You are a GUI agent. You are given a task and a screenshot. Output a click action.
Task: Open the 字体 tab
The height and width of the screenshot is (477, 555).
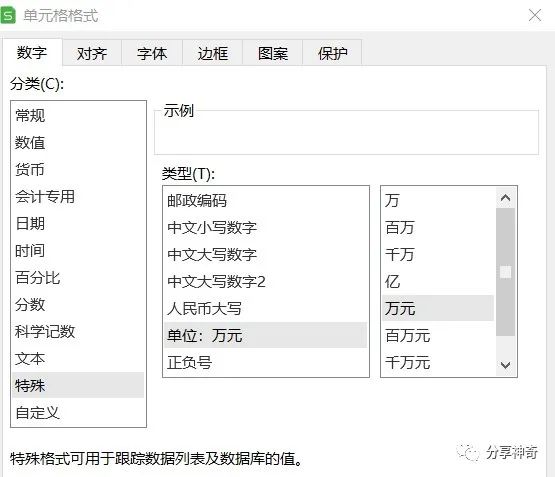[152, 53]
